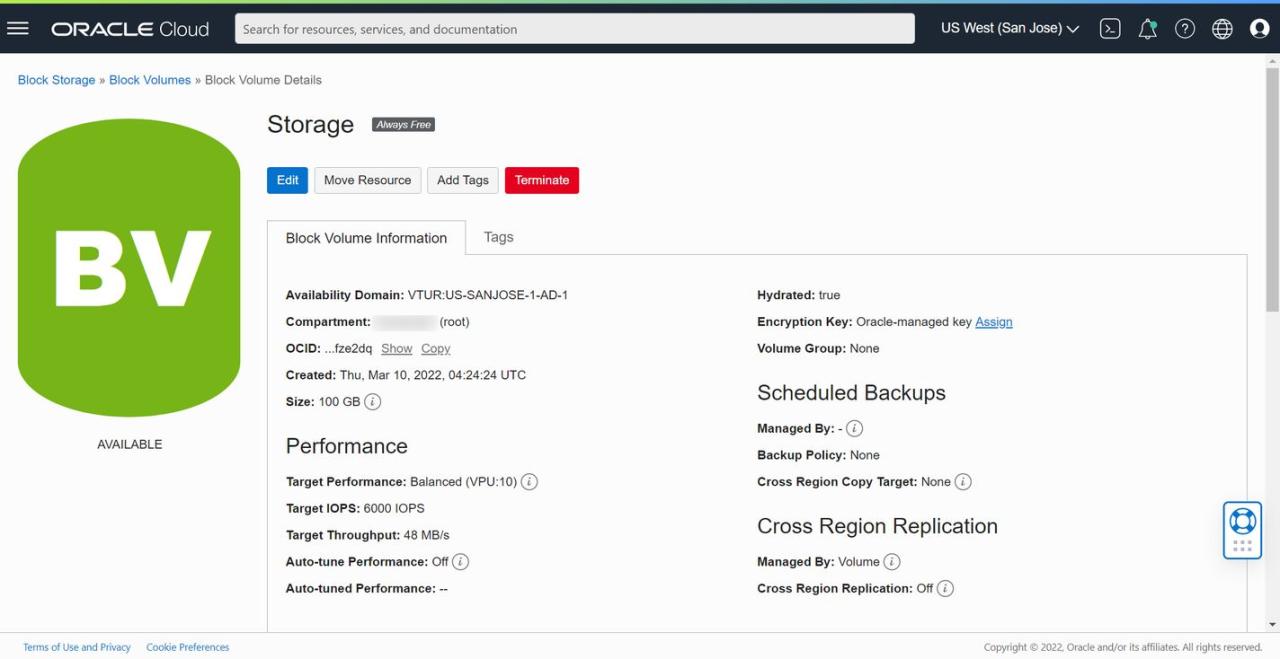Focus the resources search field
Viewport: 1280px width, 659px height.
pyautogui.click(x=575, y=29)
